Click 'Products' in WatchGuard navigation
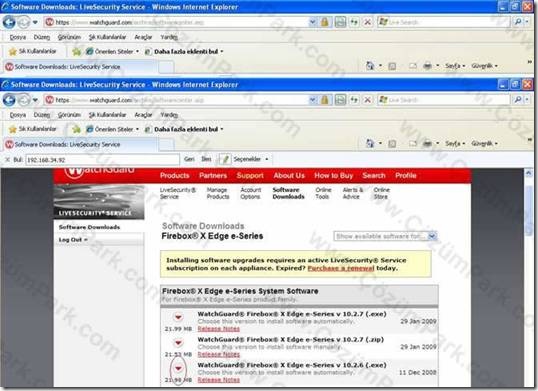The image size is (538, 391). [x=174, y=176]
